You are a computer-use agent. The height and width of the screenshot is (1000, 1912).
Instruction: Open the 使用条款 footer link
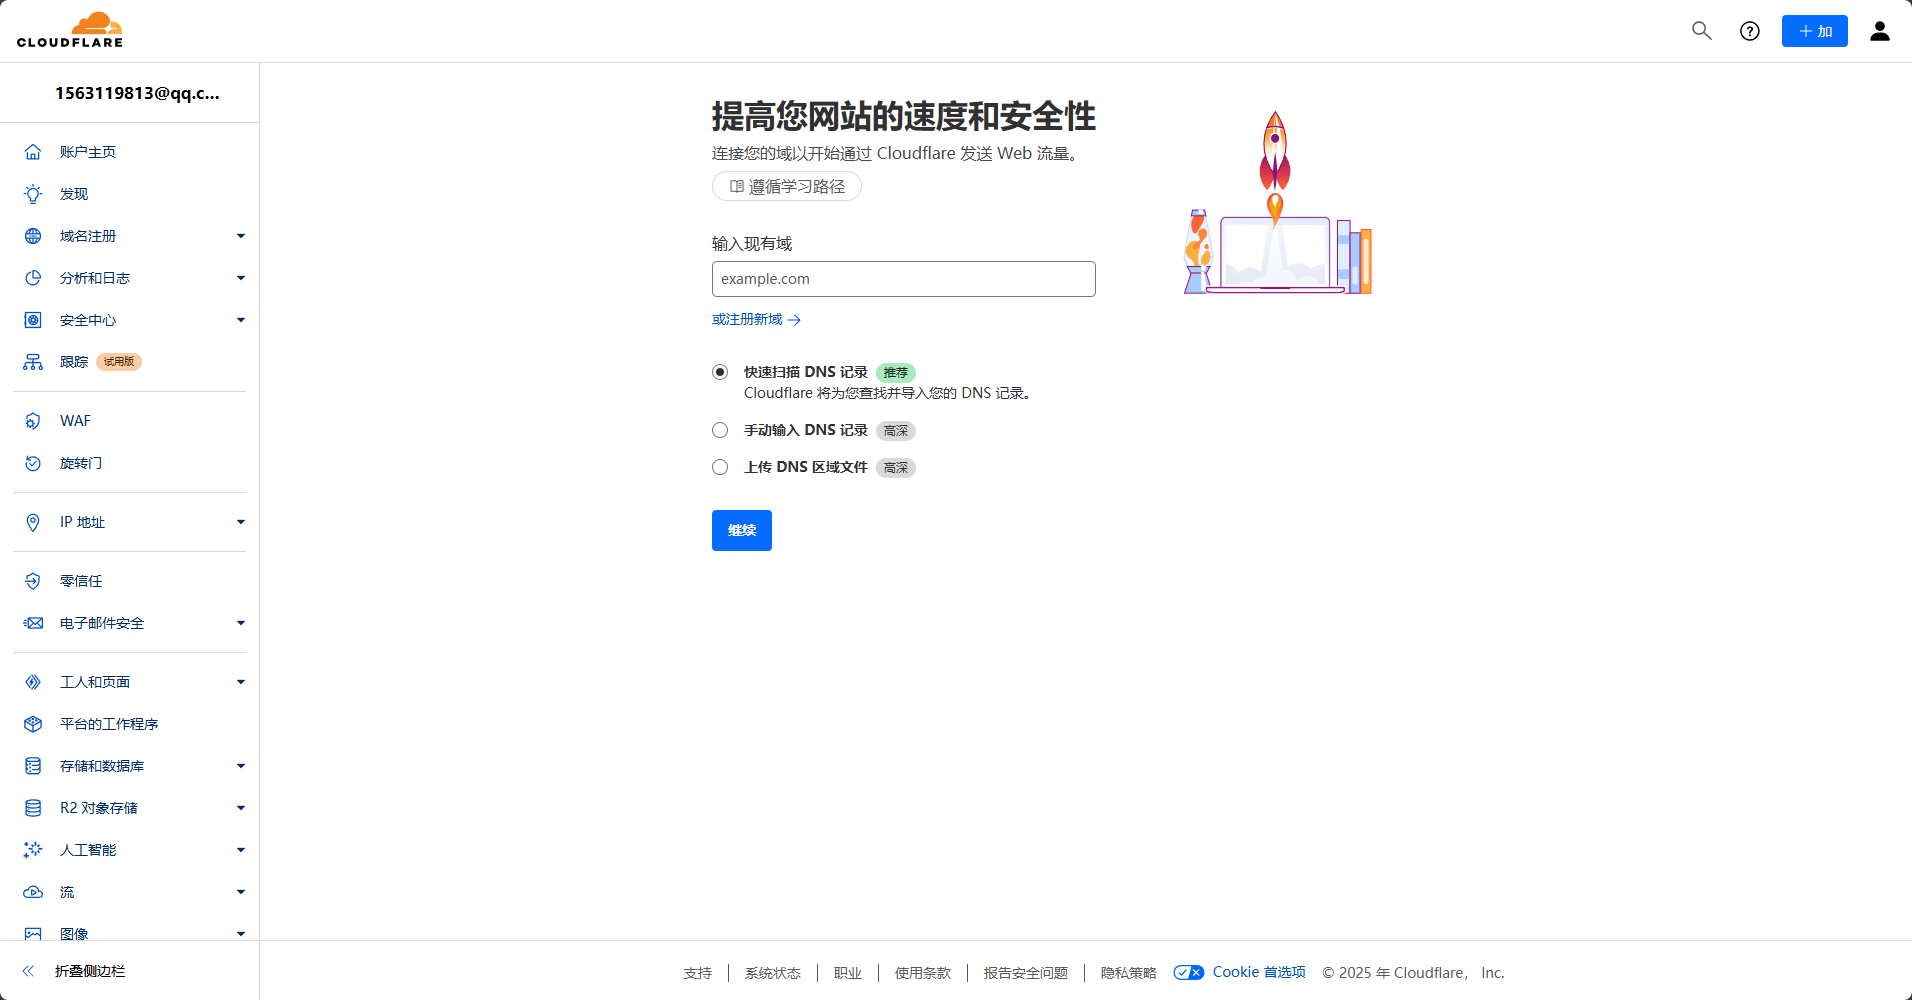(923, 973)
